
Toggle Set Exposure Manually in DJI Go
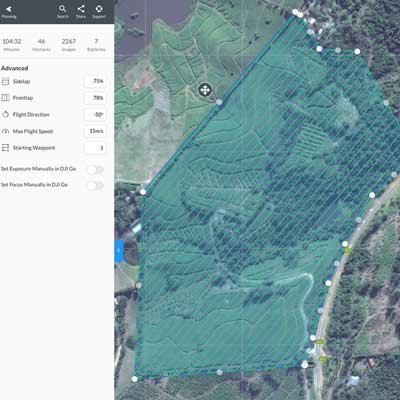(x=95, y=169)
